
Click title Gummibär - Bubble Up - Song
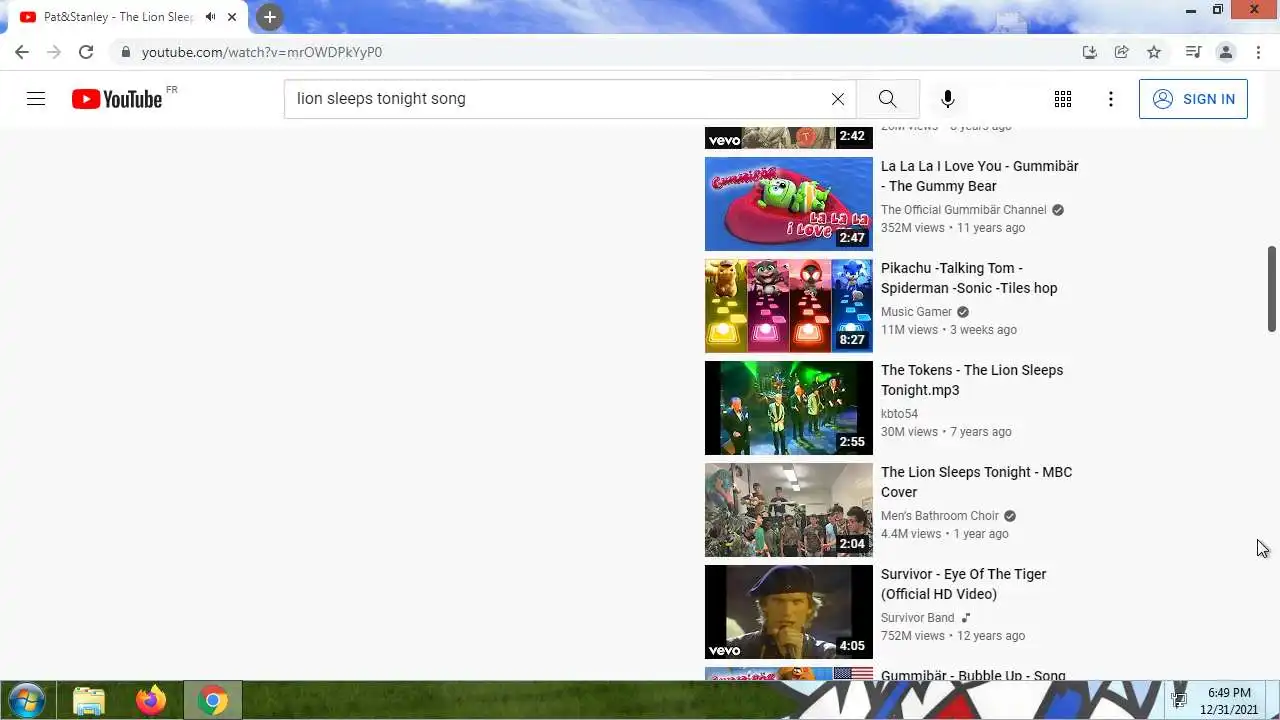tap(973, 675)
